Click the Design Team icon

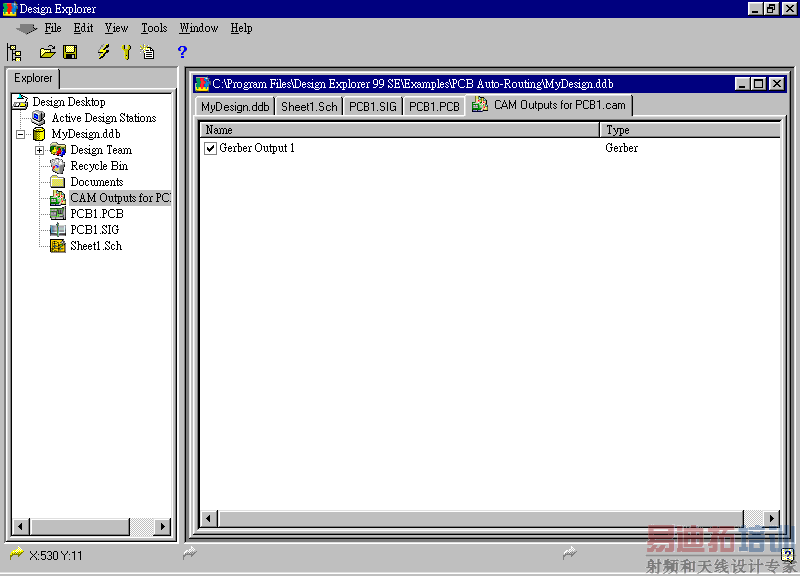(58, 150)
